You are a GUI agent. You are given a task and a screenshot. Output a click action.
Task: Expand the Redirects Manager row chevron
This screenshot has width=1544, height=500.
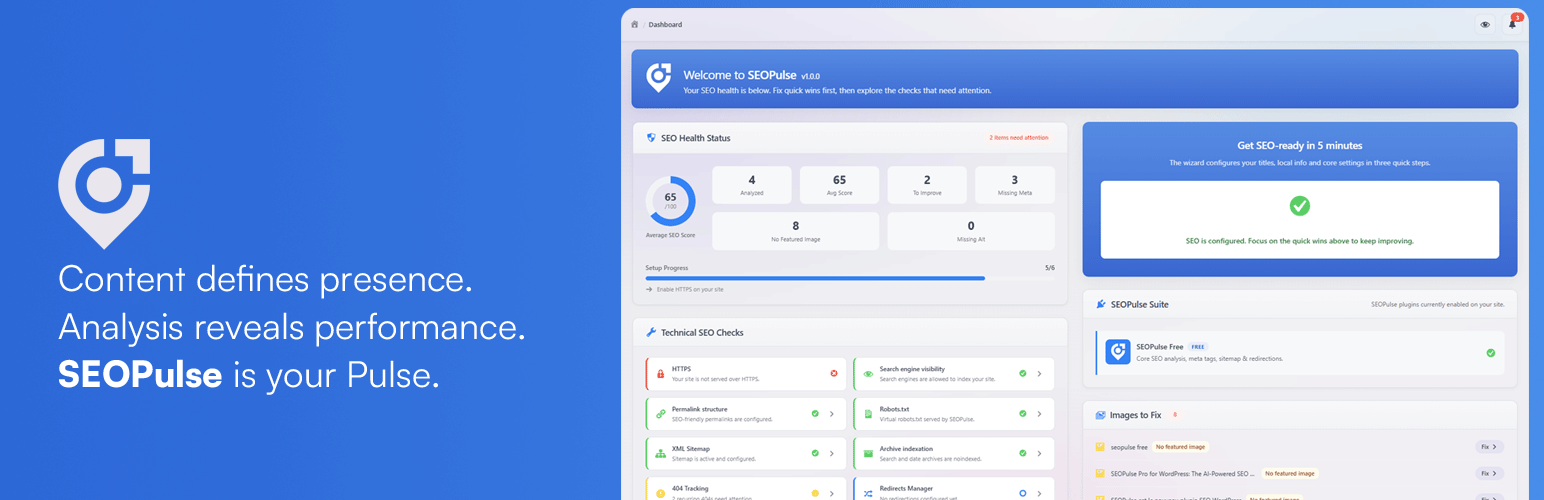tap(1040, 493)
